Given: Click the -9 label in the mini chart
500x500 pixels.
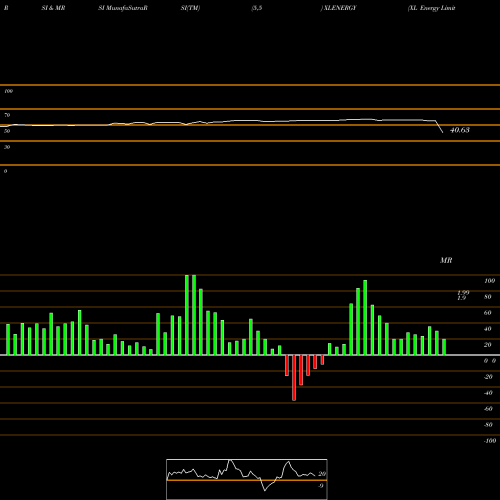Looking at the screenshot, I should point(321,486).
